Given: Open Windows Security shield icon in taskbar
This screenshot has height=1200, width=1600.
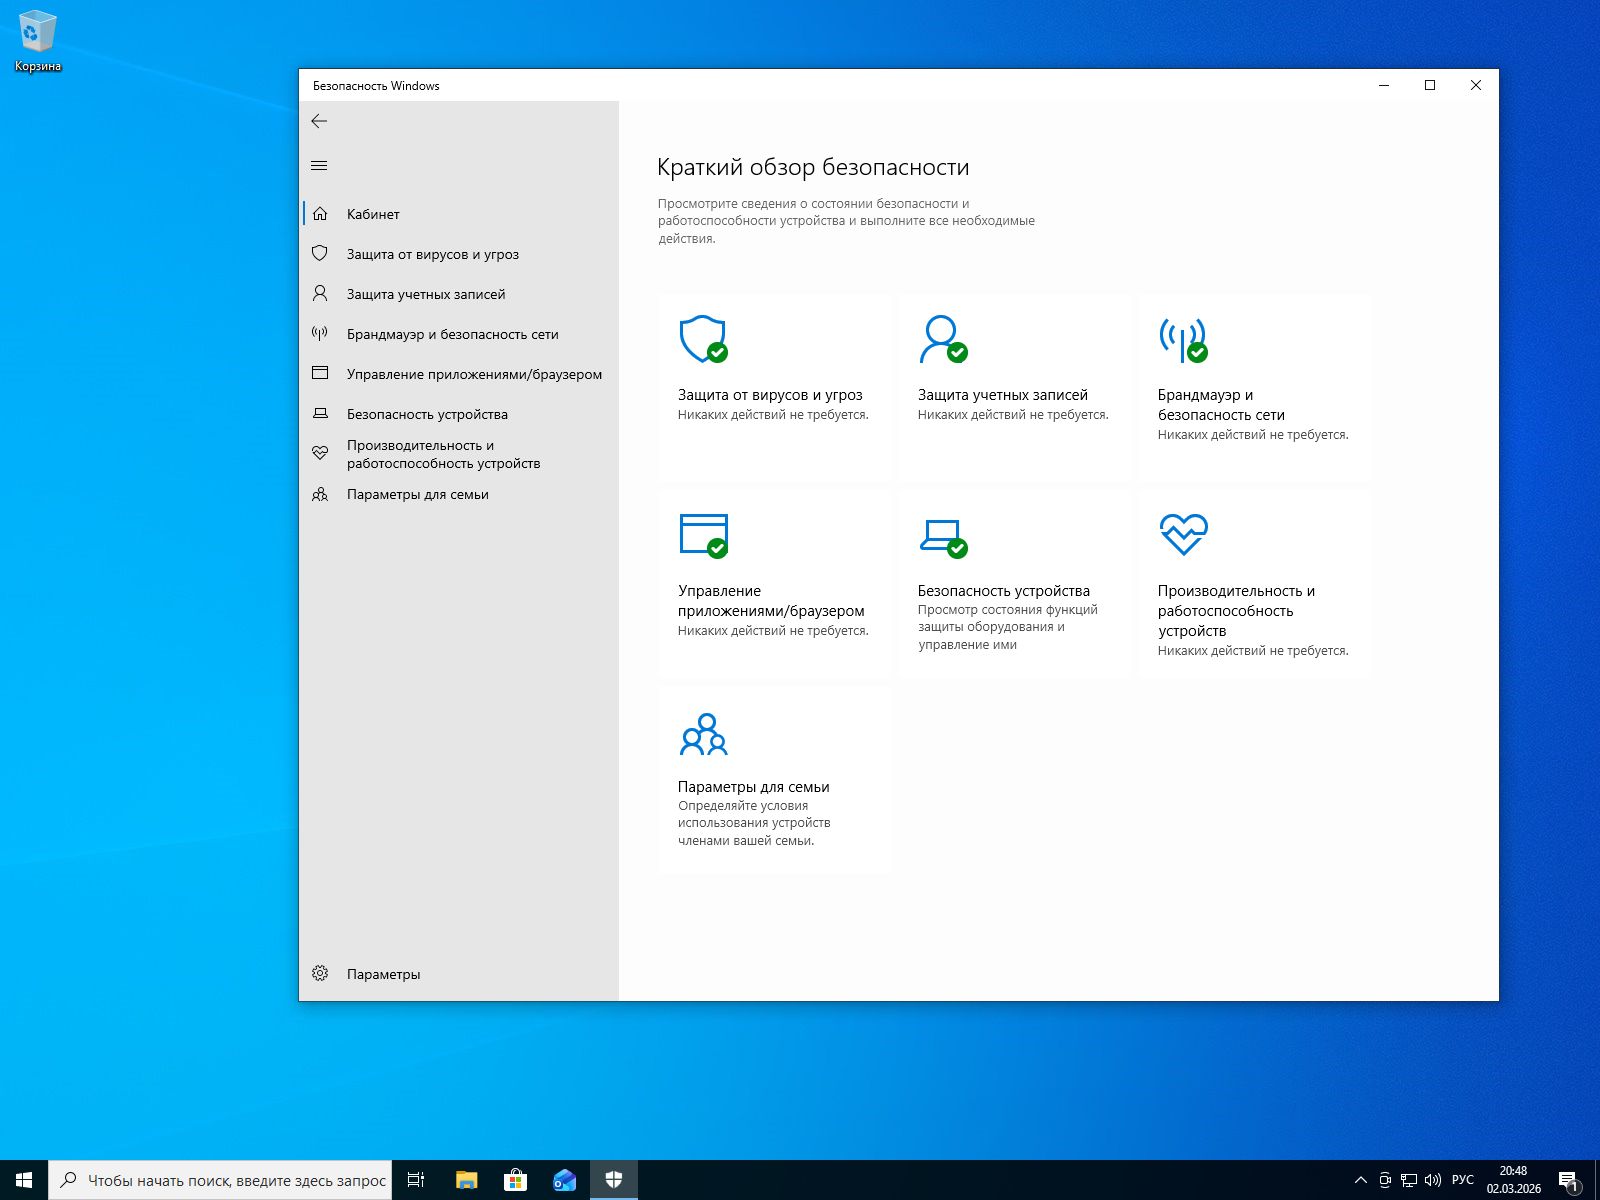Looking at the screenshot, I should click(613, 1180).
